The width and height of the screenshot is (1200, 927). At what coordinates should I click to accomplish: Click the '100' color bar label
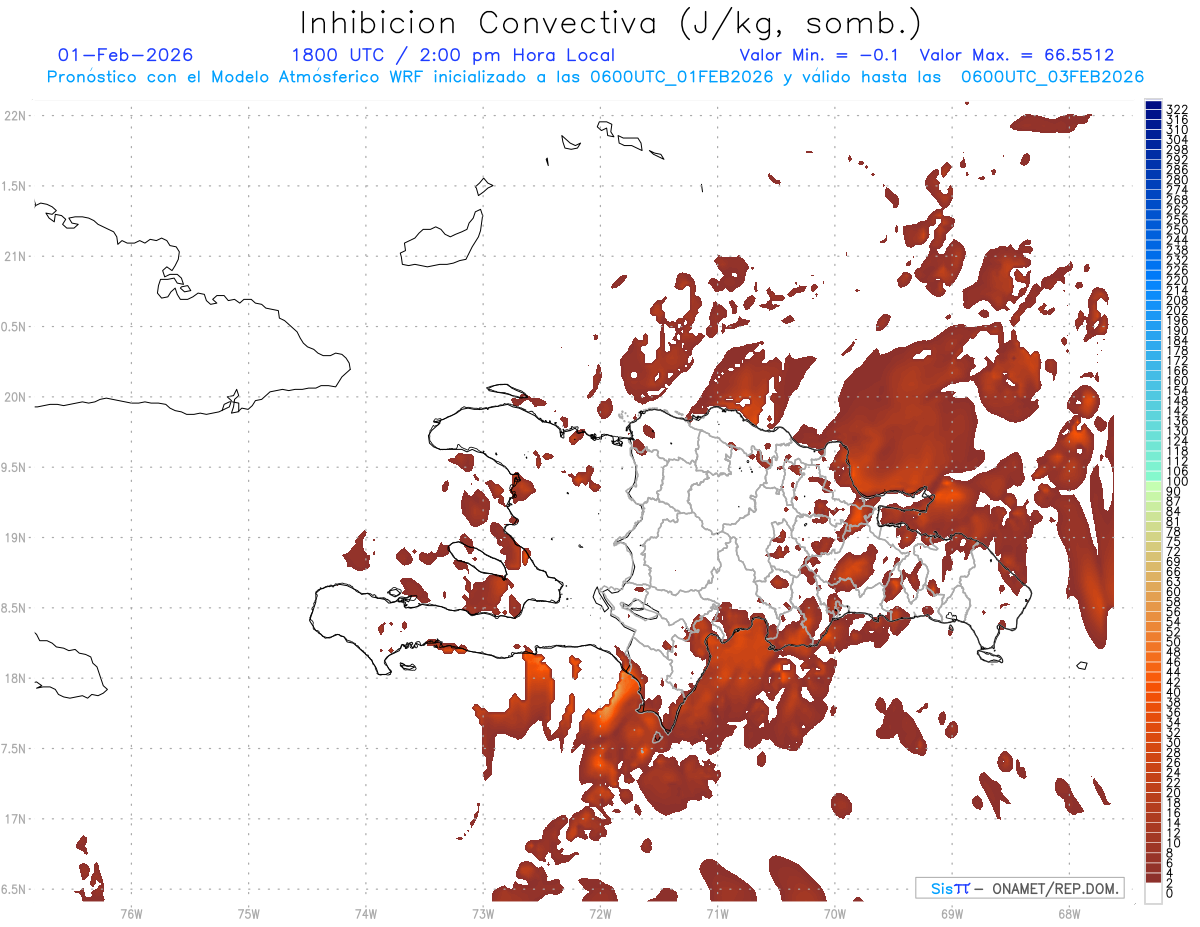click(x=1176, y=482)
